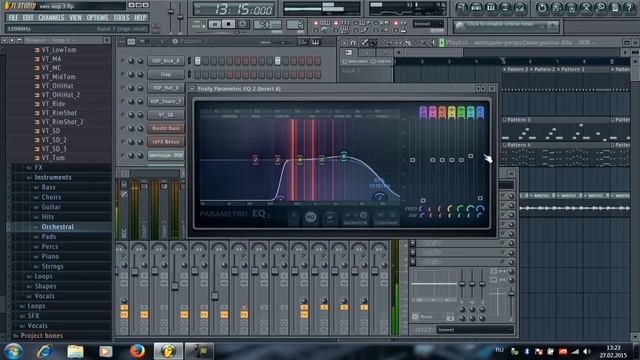The height and width of the screenshot is (360, 640).
Task: Click the volume icon in system tray
Action: (x=587, y=351)
